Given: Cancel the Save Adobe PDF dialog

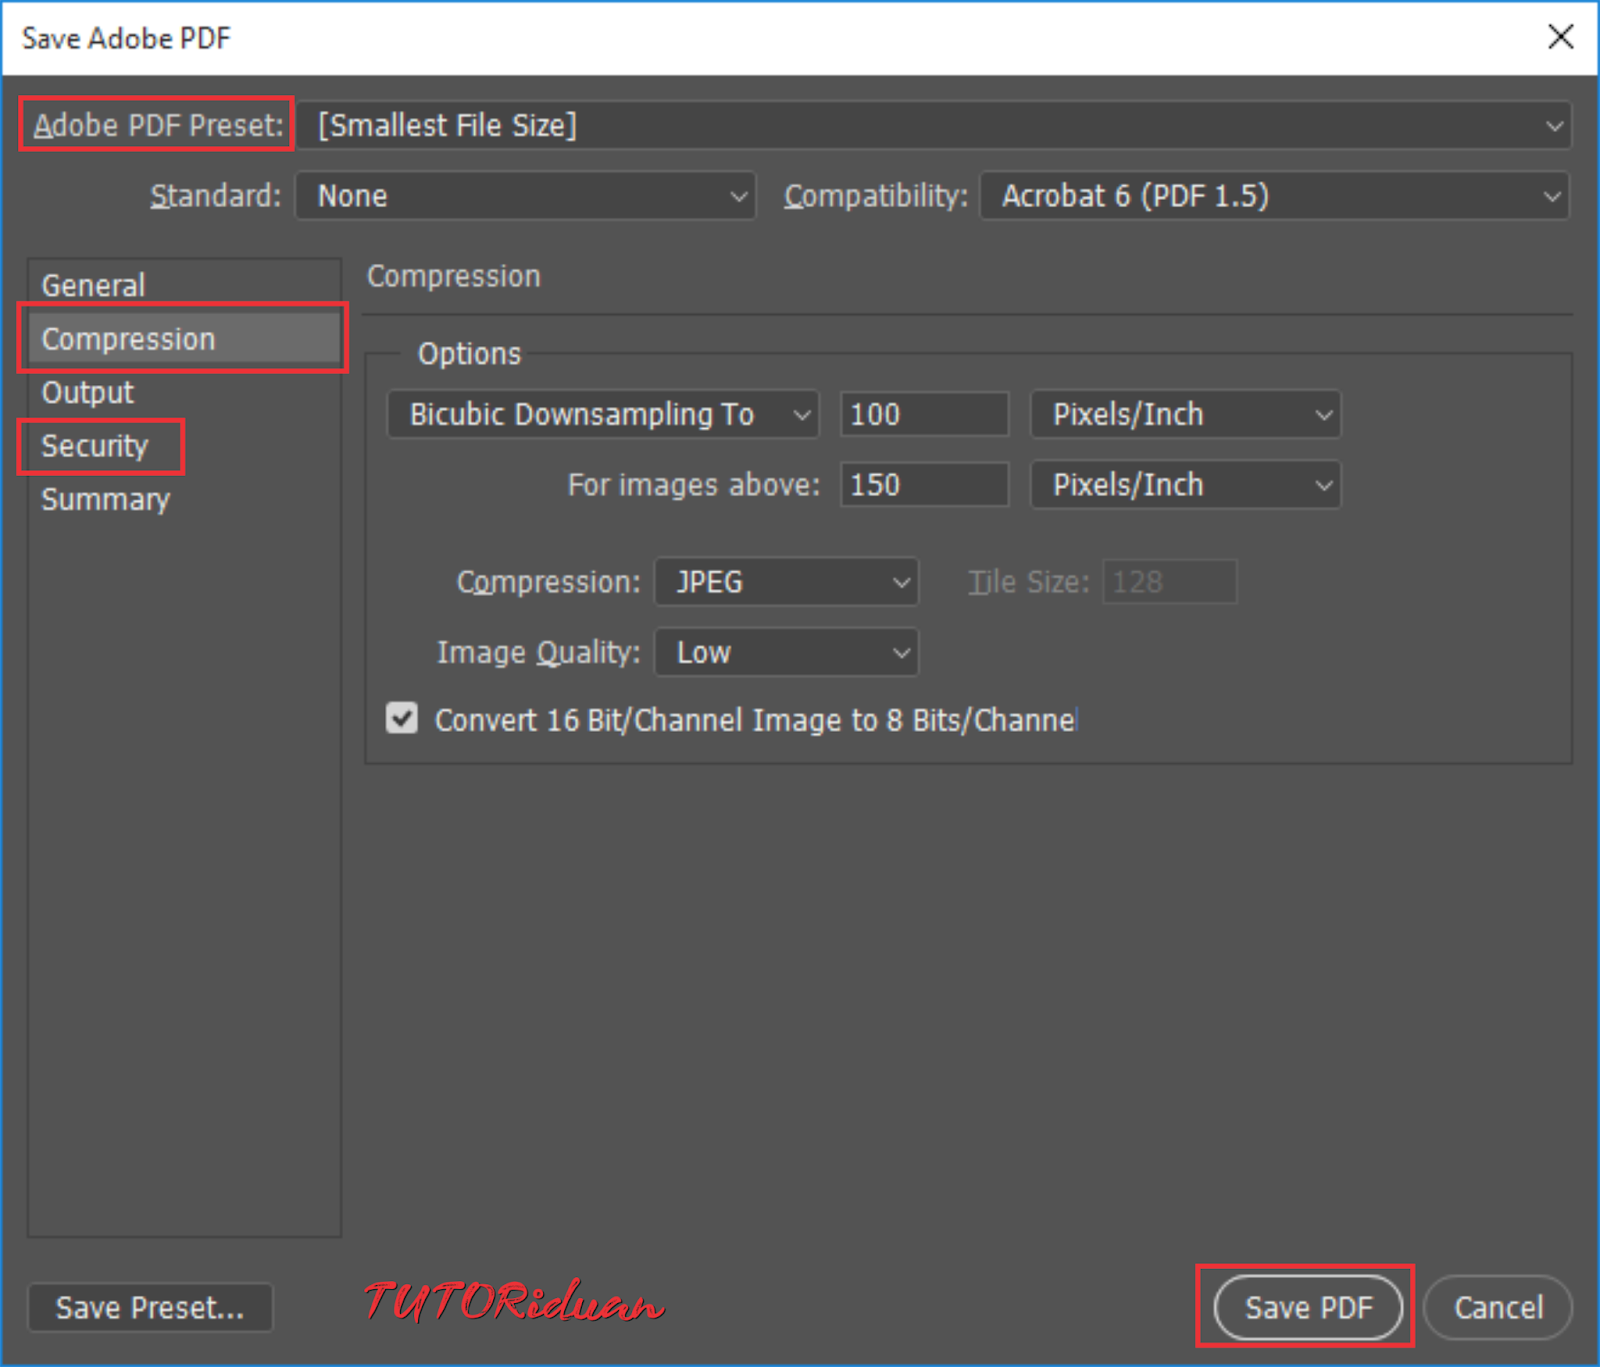Looking at the screenshot, I should (x=1497, y=1307).
